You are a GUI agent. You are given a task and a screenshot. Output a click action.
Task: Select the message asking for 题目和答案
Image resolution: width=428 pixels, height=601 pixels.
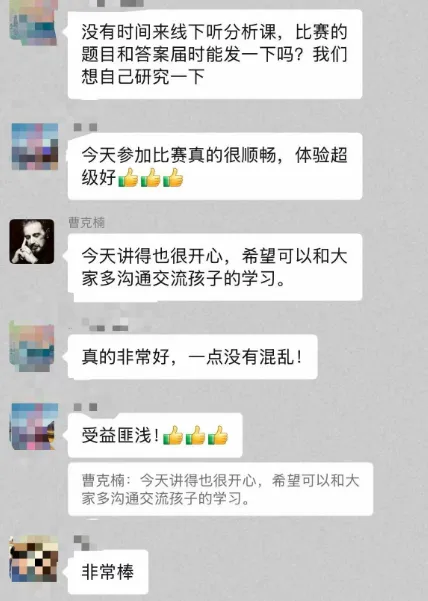(x=215, y=54)
